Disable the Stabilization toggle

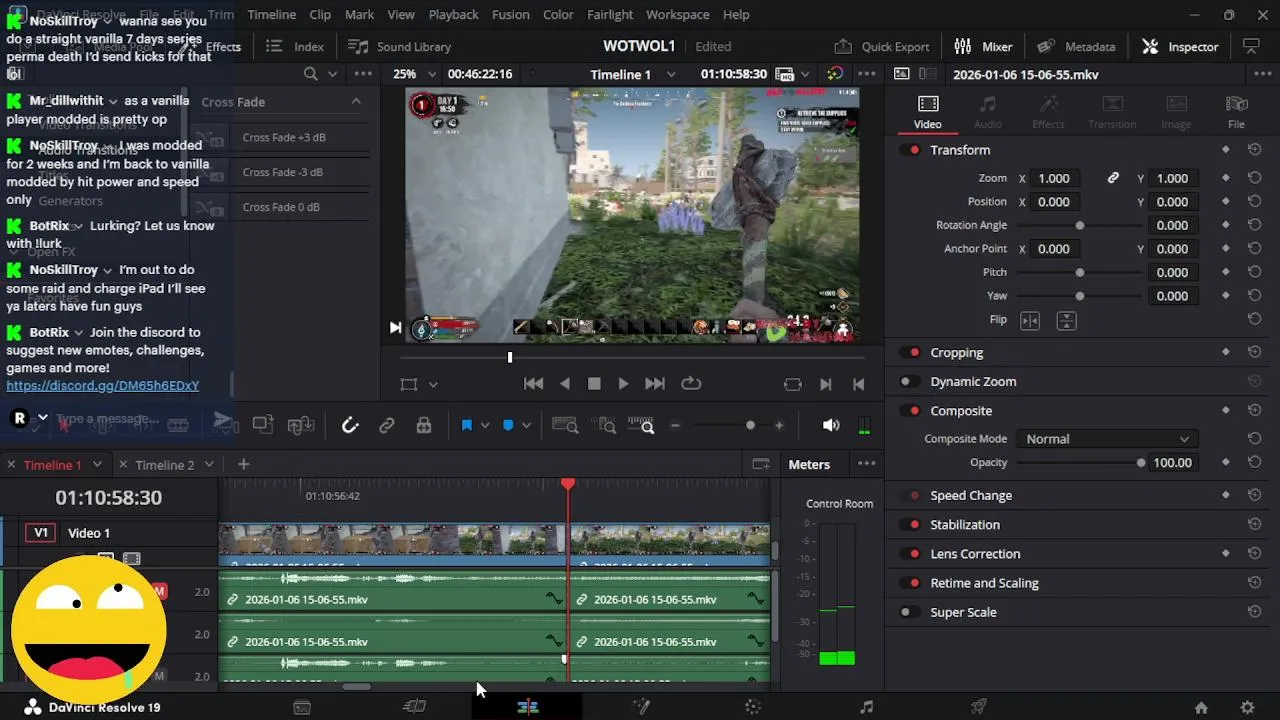click(x=909, y=525)
